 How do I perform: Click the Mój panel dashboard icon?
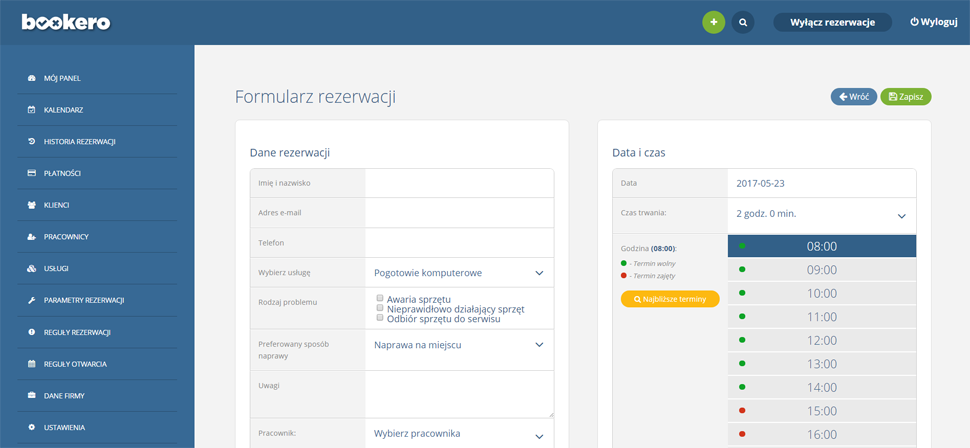(x=32, y=79)
